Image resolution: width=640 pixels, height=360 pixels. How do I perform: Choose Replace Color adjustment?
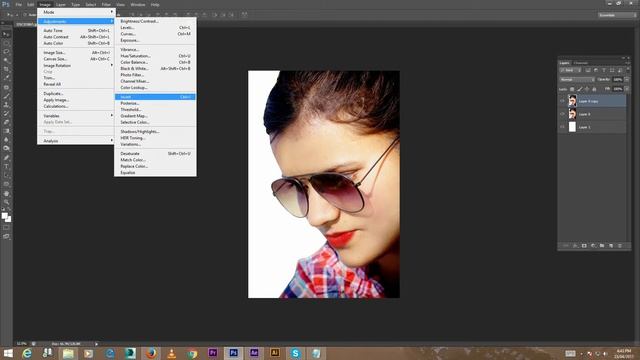pos(155,167)
